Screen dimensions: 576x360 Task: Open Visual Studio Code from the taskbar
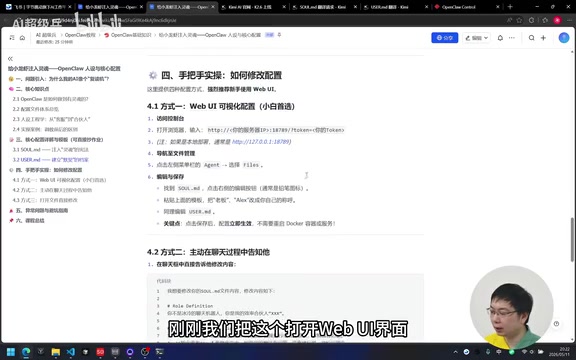coord(71,352)
